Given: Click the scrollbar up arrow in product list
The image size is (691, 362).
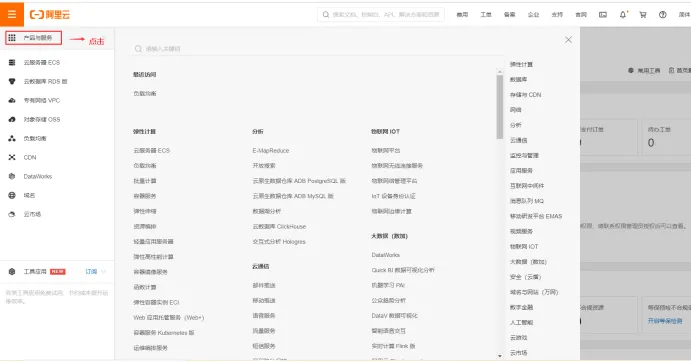Looking at the screenshot, I should 499,71.
